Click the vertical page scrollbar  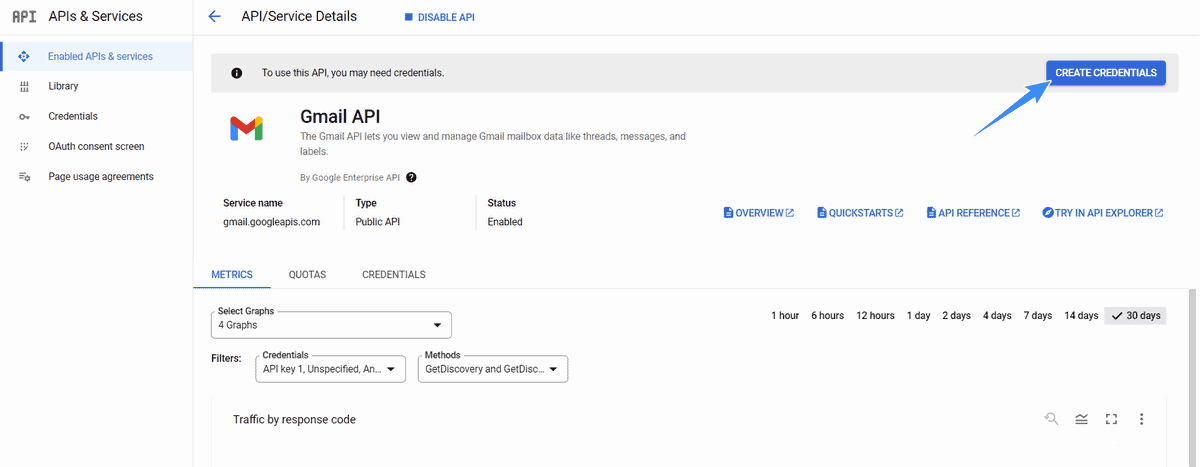[1191, 376]
